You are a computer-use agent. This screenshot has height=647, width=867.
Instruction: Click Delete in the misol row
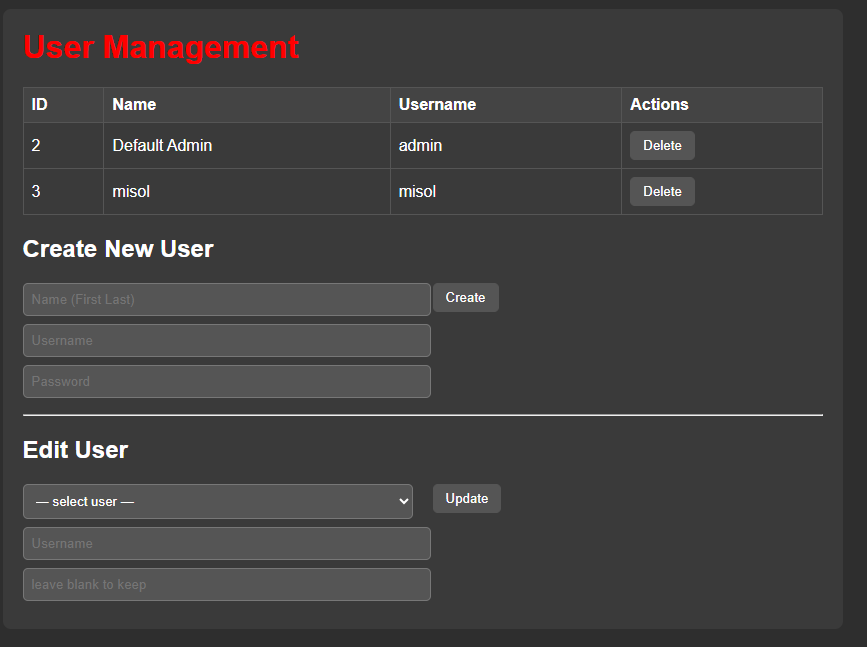661,192
